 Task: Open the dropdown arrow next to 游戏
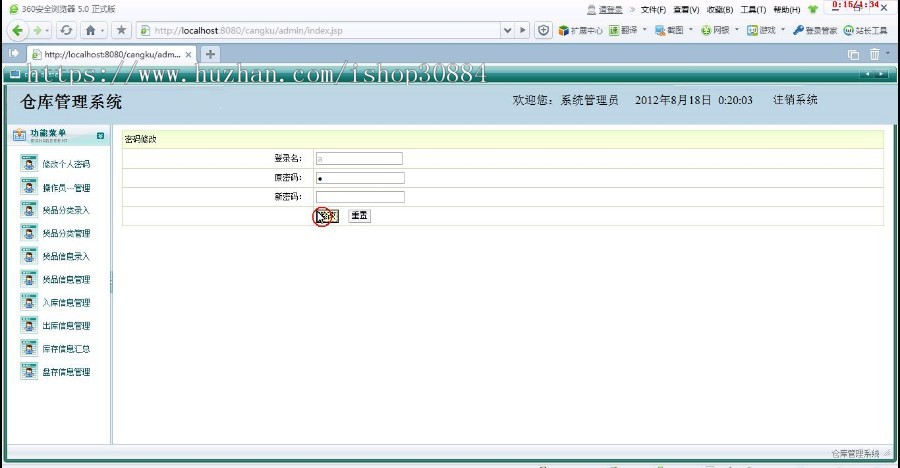tap(783, 29)
